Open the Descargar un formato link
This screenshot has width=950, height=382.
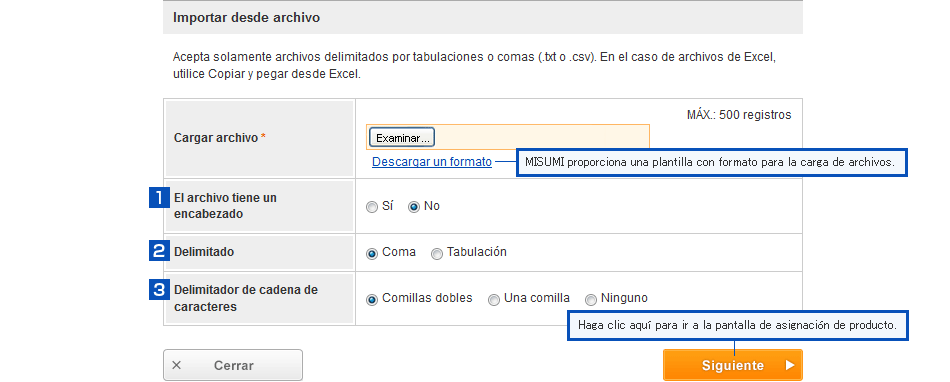pyautogui.click(x=432, y=162)
